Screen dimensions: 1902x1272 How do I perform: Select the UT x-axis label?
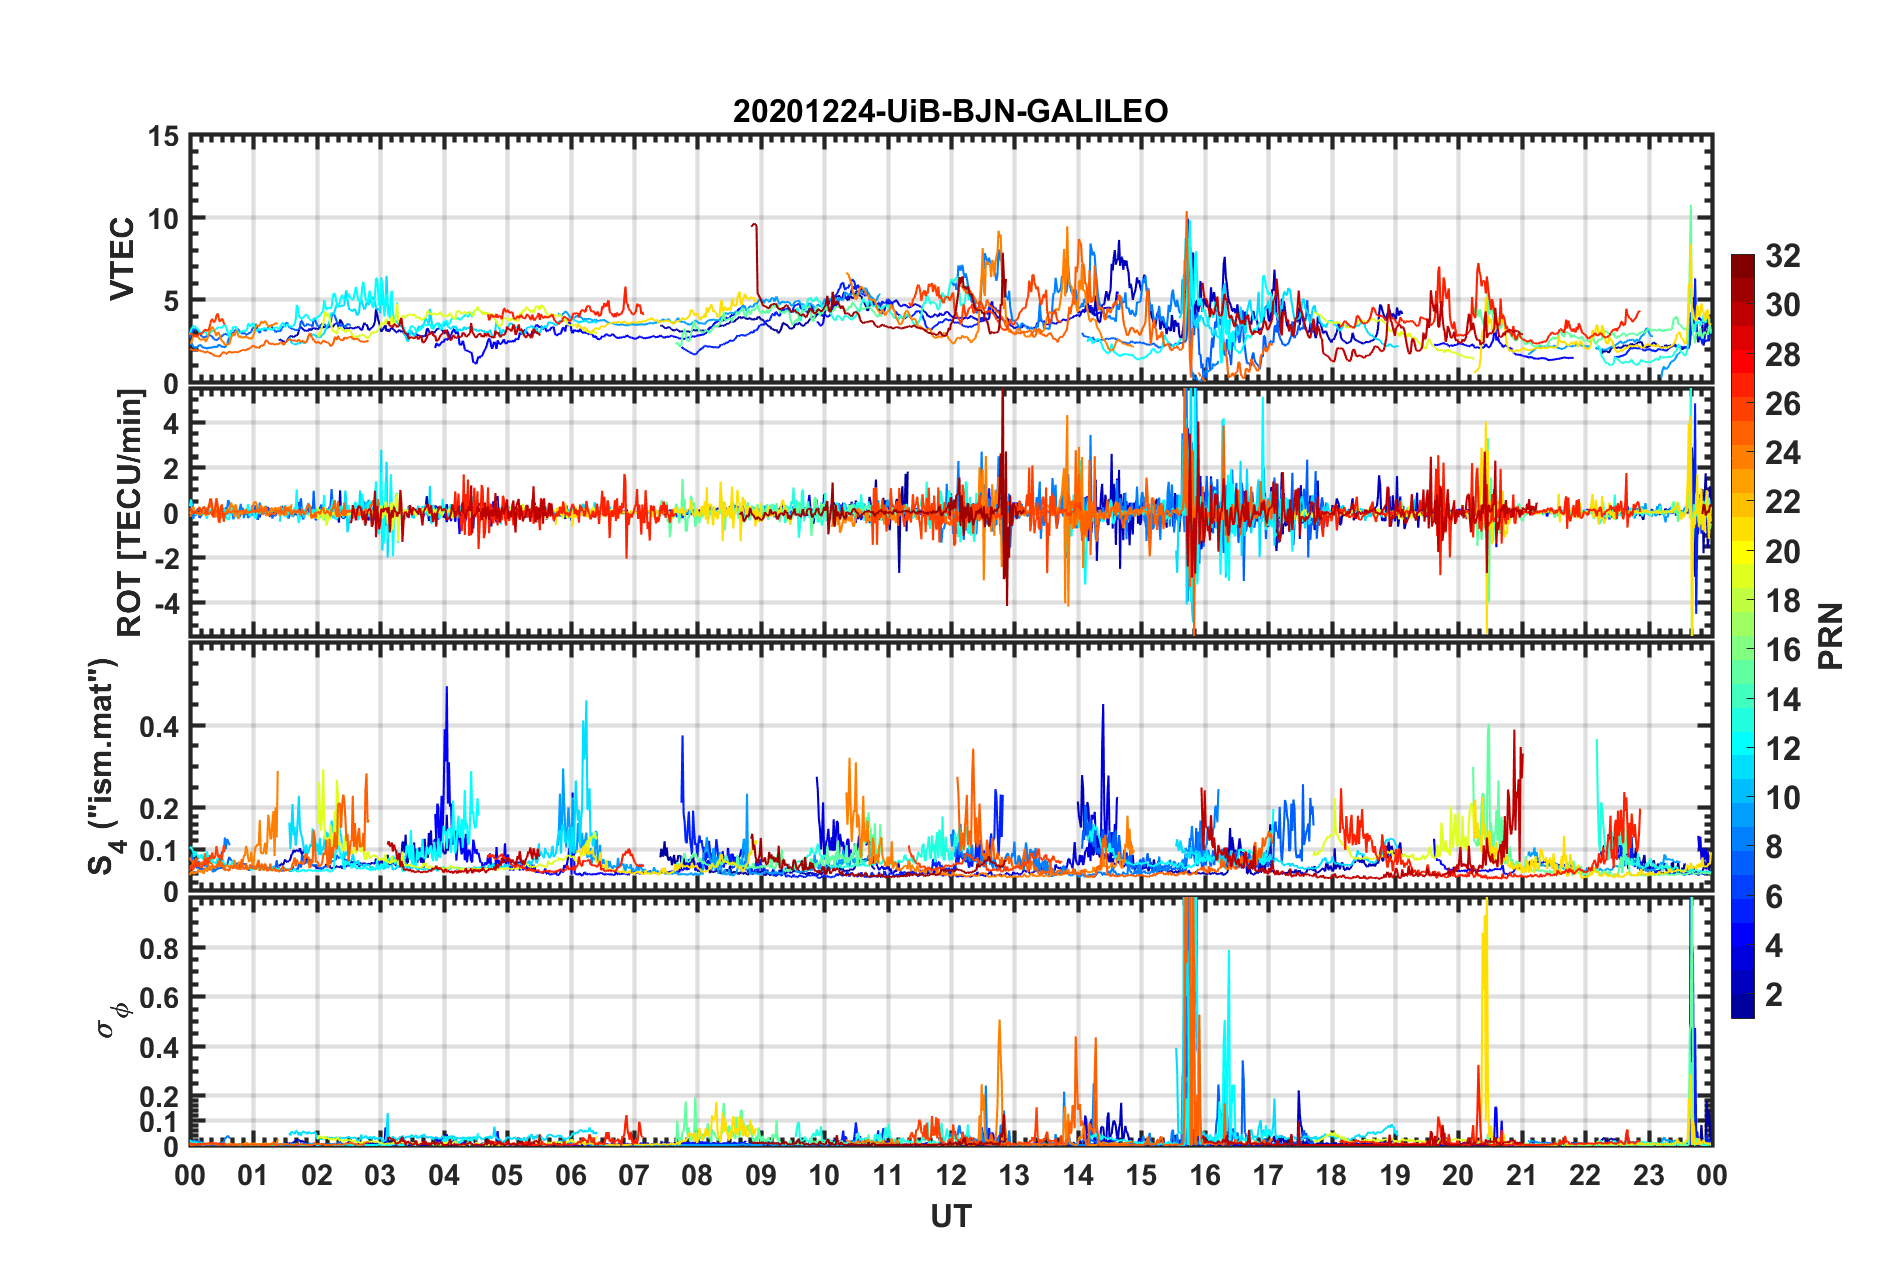coord(951,1216)
